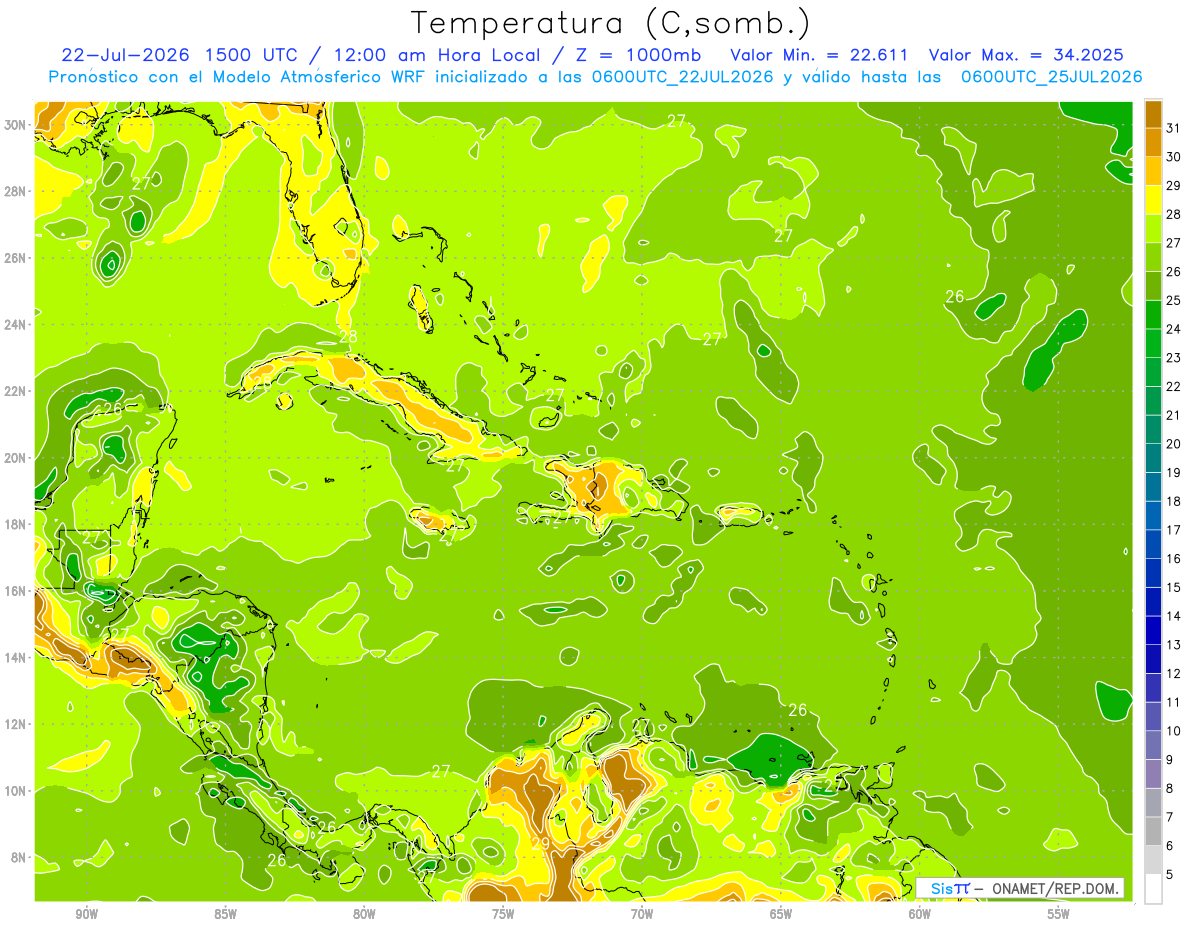1200x927 pixels.
Task: Click the '90W' longitude axis label
Action: [86, 914]
